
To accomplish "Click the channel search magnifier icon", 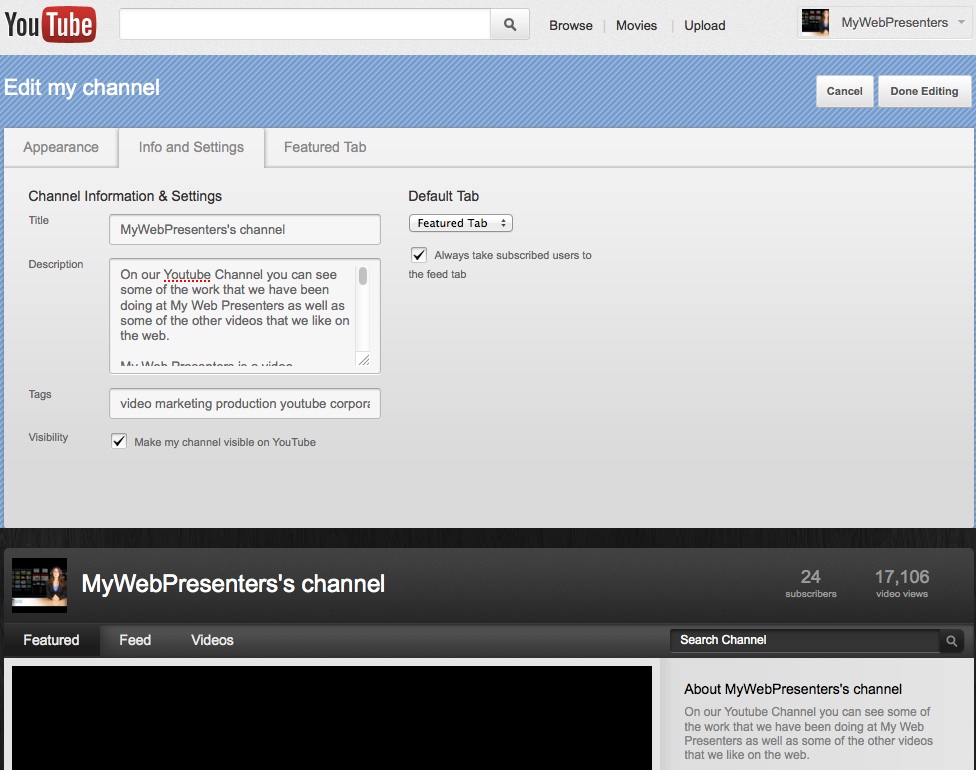I will pyautogui.click(x=952, y=641).
